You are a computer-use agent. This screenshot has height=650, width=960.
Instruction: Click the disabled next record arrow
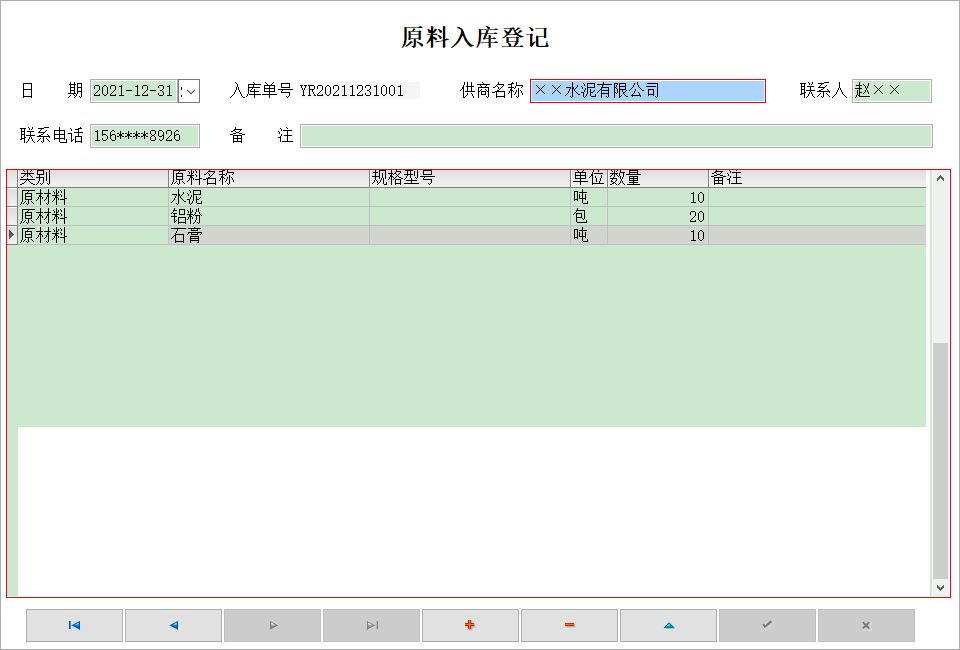[x=272, y=625]
